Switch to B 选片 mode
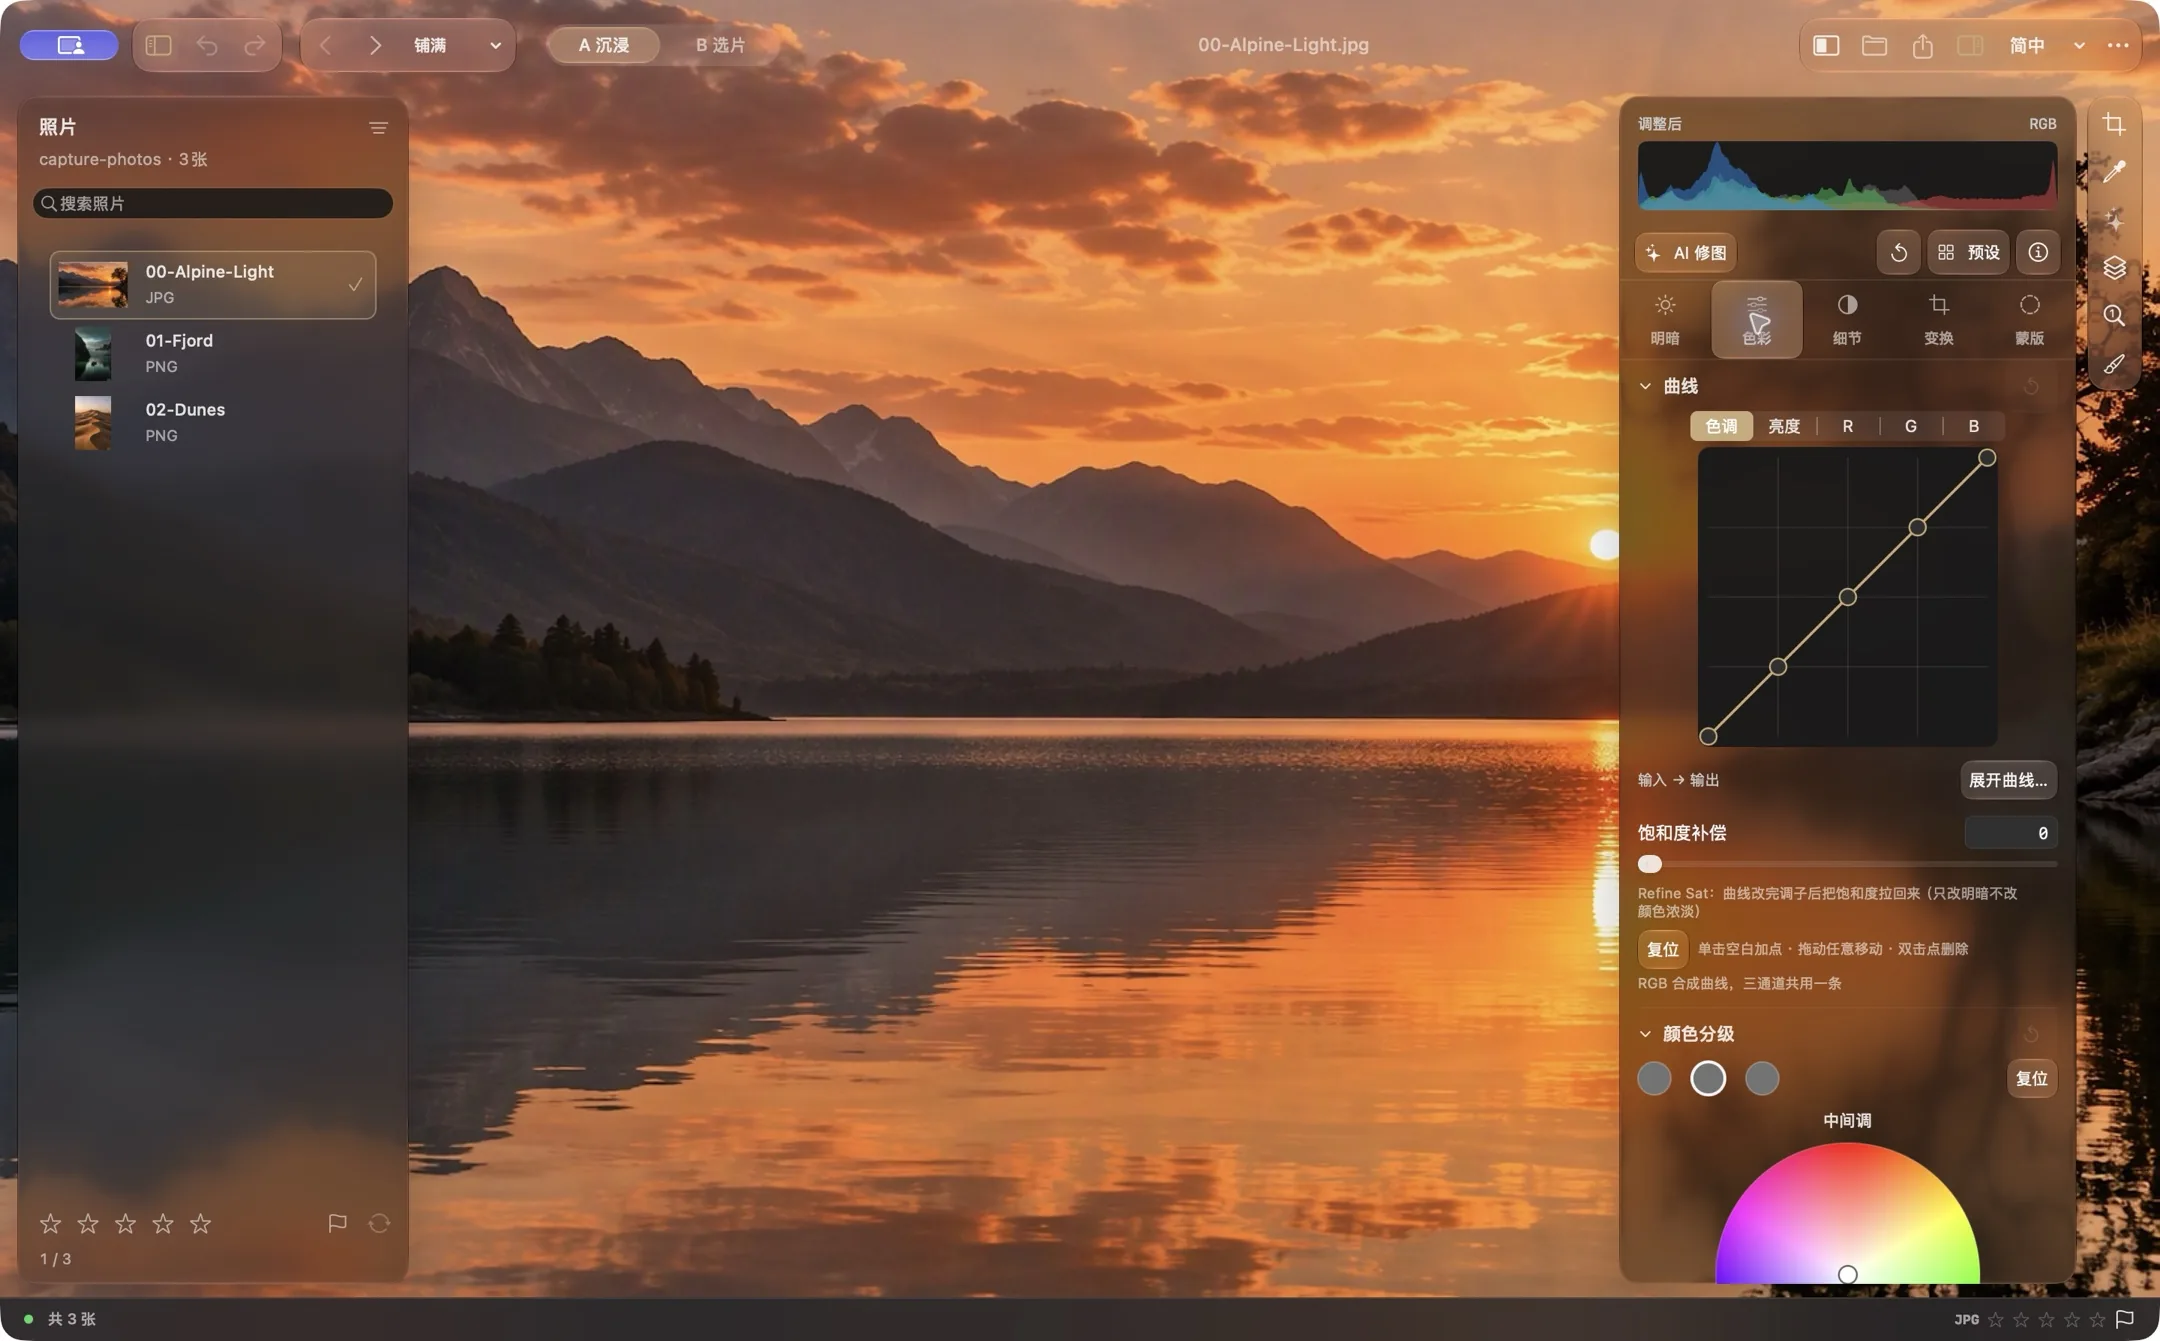Screen dimensions: 2160x1341 pyautogui.click(x=720, y=45)
